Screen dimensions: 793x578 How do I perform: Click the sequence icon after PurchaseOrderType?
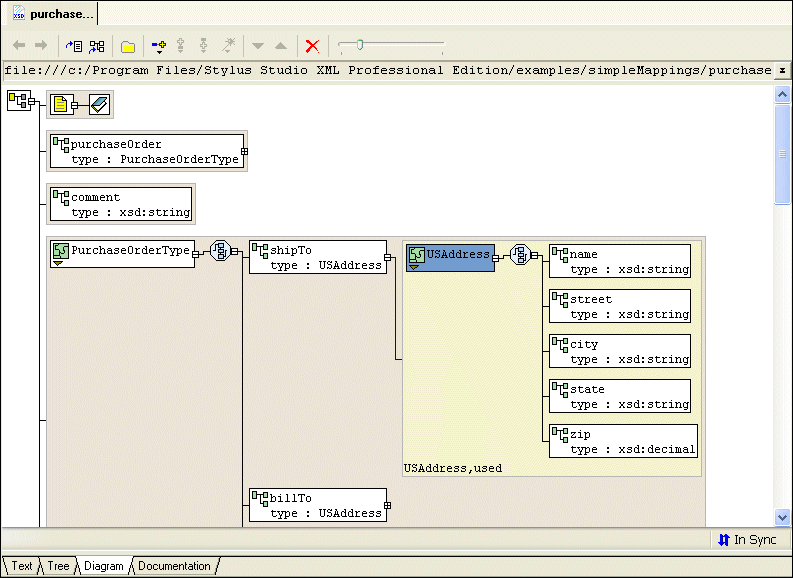(x=219, y=252)
